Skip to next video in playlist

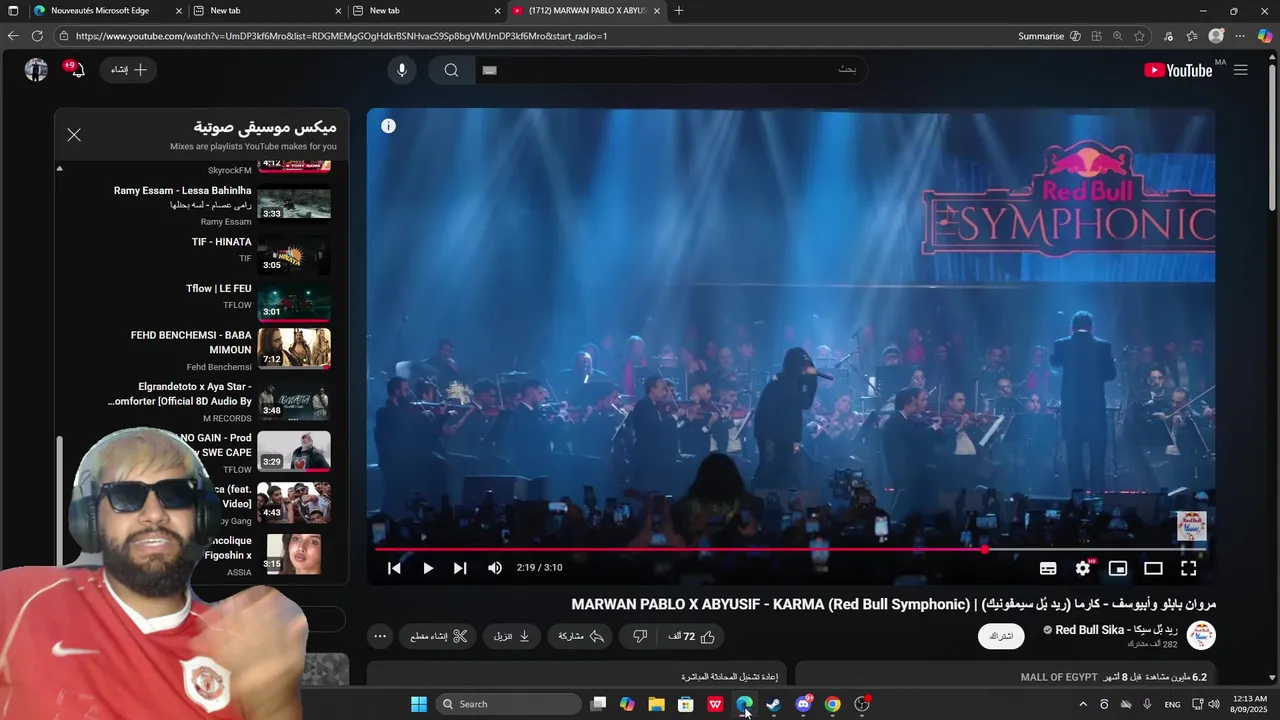pyautogui.click(x=460, y=568)
